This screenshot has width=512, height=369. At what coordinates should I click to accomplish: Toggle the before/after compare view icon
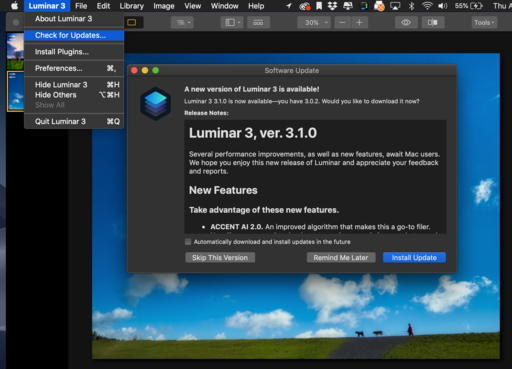[433, 22]
